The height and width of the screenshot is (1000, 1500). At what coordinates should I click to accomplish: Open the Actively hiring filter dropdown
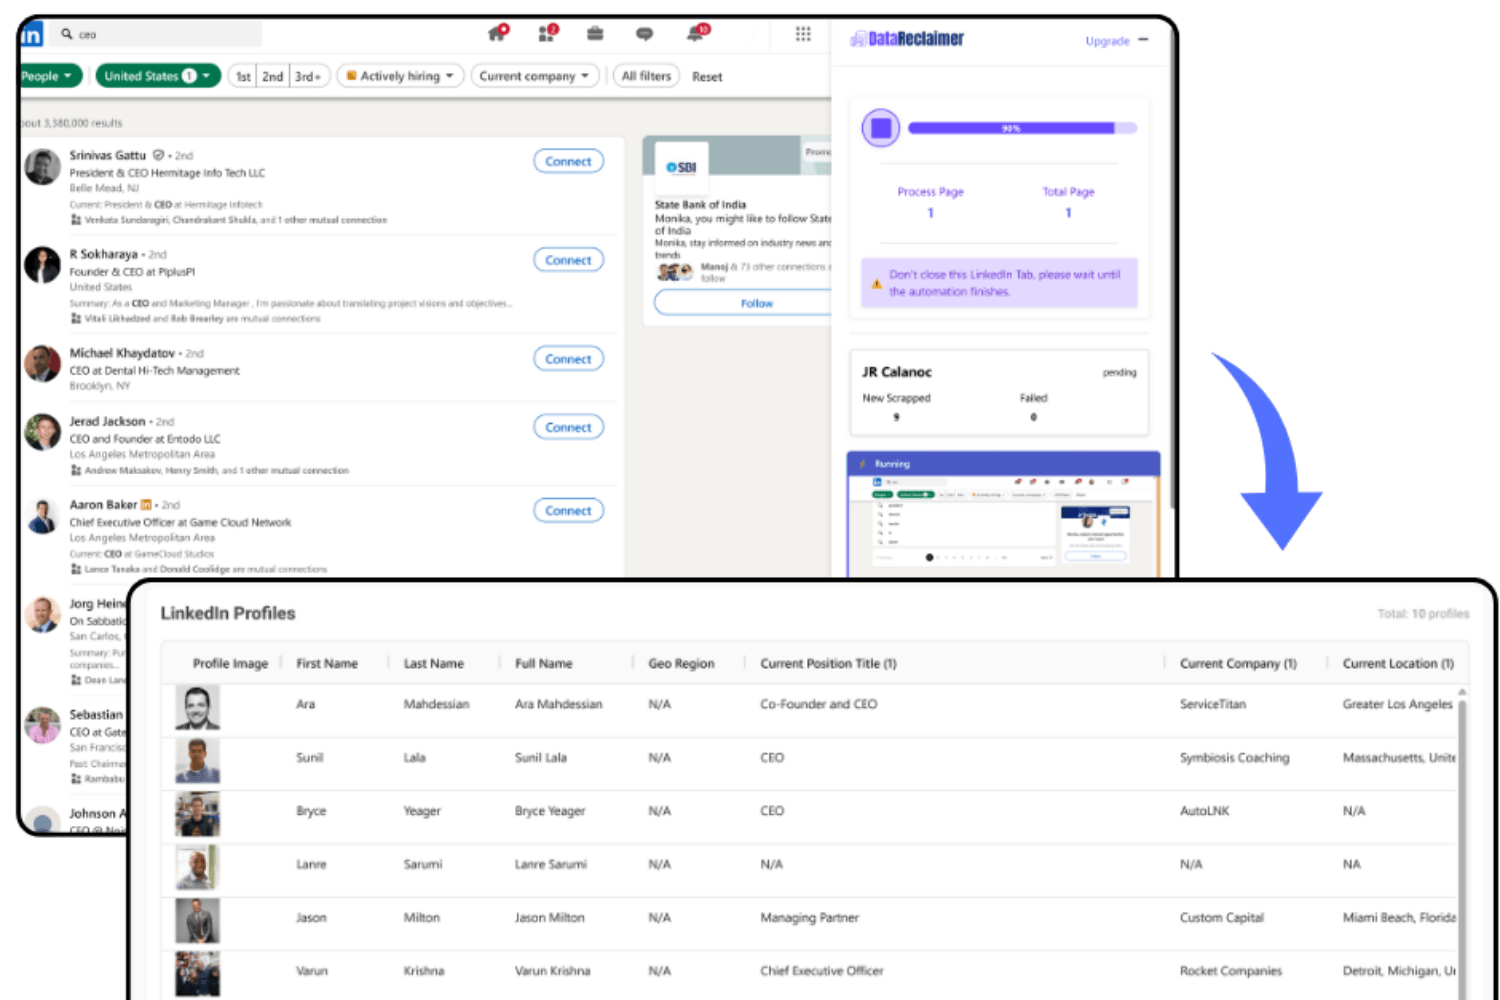[x=400, y=76]
